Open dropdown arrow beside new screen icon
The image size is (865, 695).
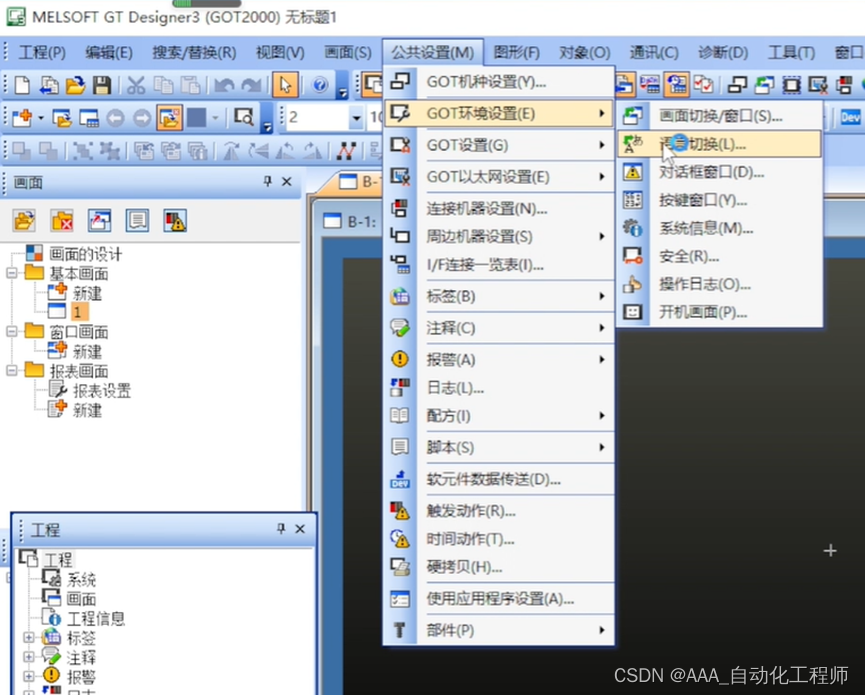(41, 118)
